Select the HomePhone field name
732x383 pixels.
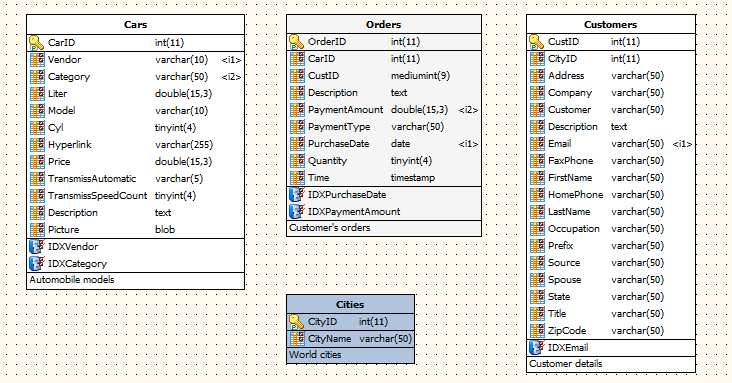[575, 195]
